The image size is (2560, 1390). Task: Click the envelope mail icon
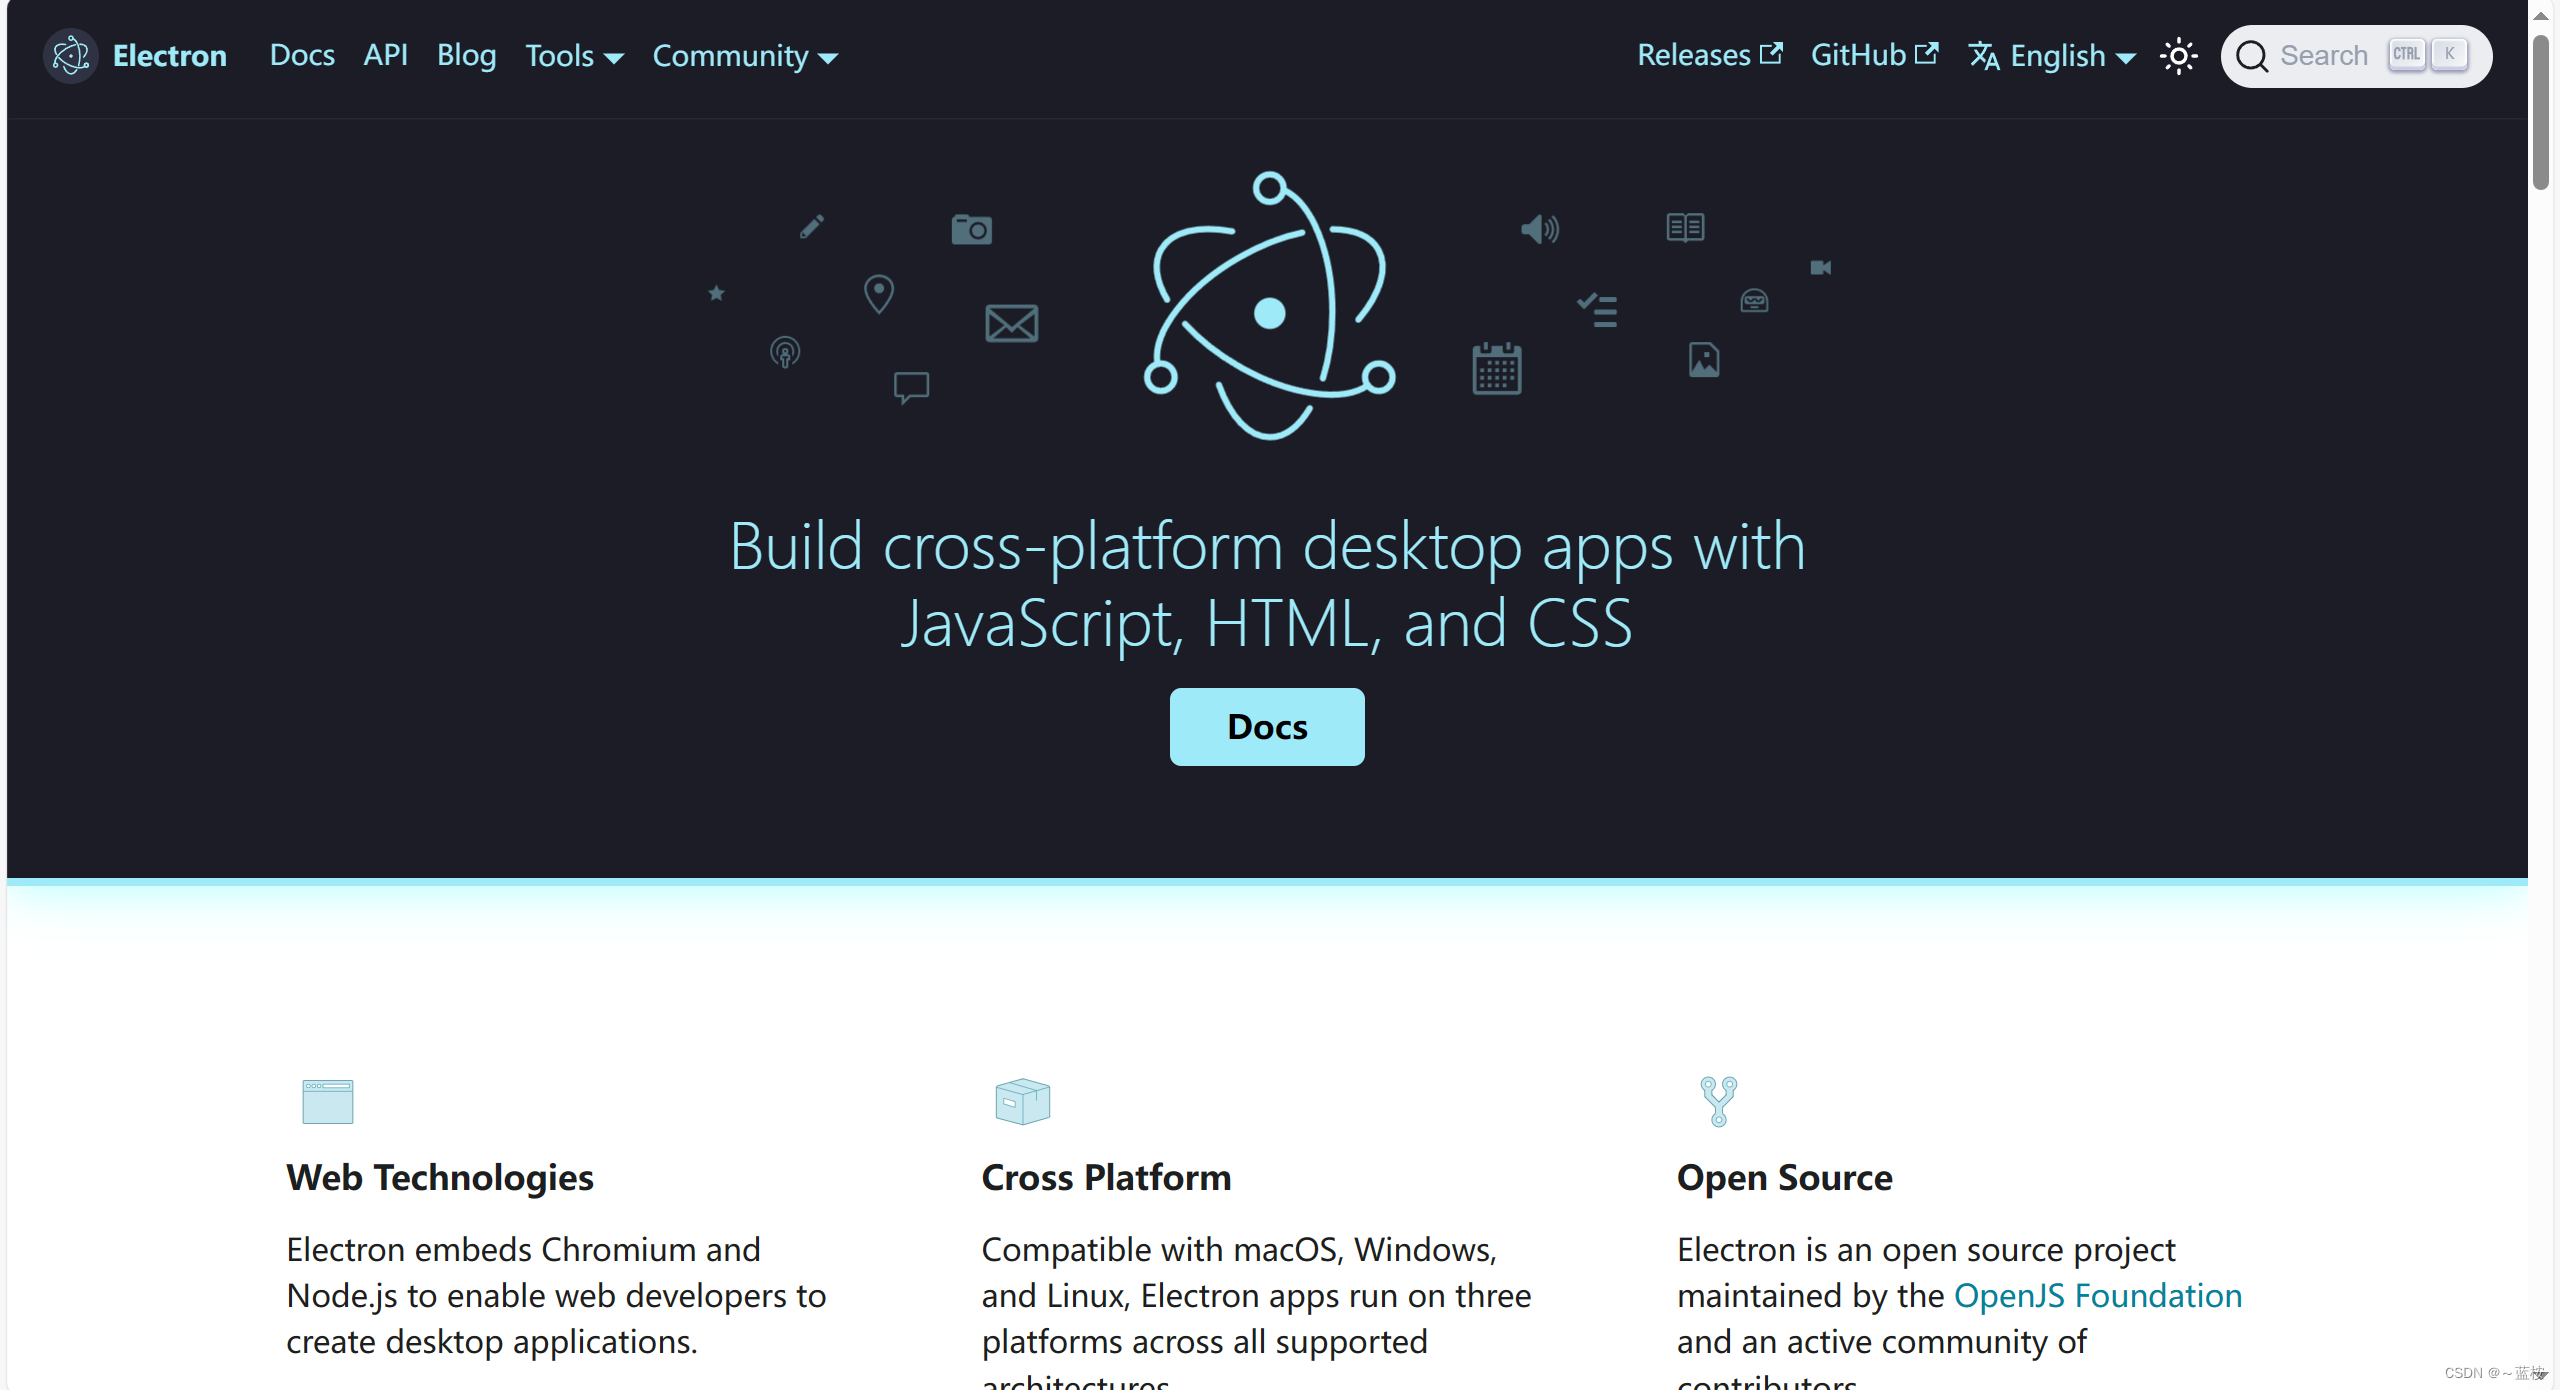point(1011,324)
